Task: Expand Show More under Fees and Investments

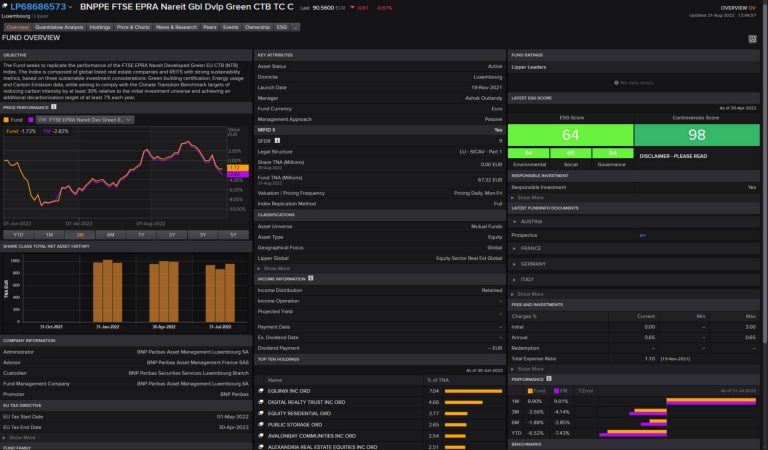Action: pos(528,369)
